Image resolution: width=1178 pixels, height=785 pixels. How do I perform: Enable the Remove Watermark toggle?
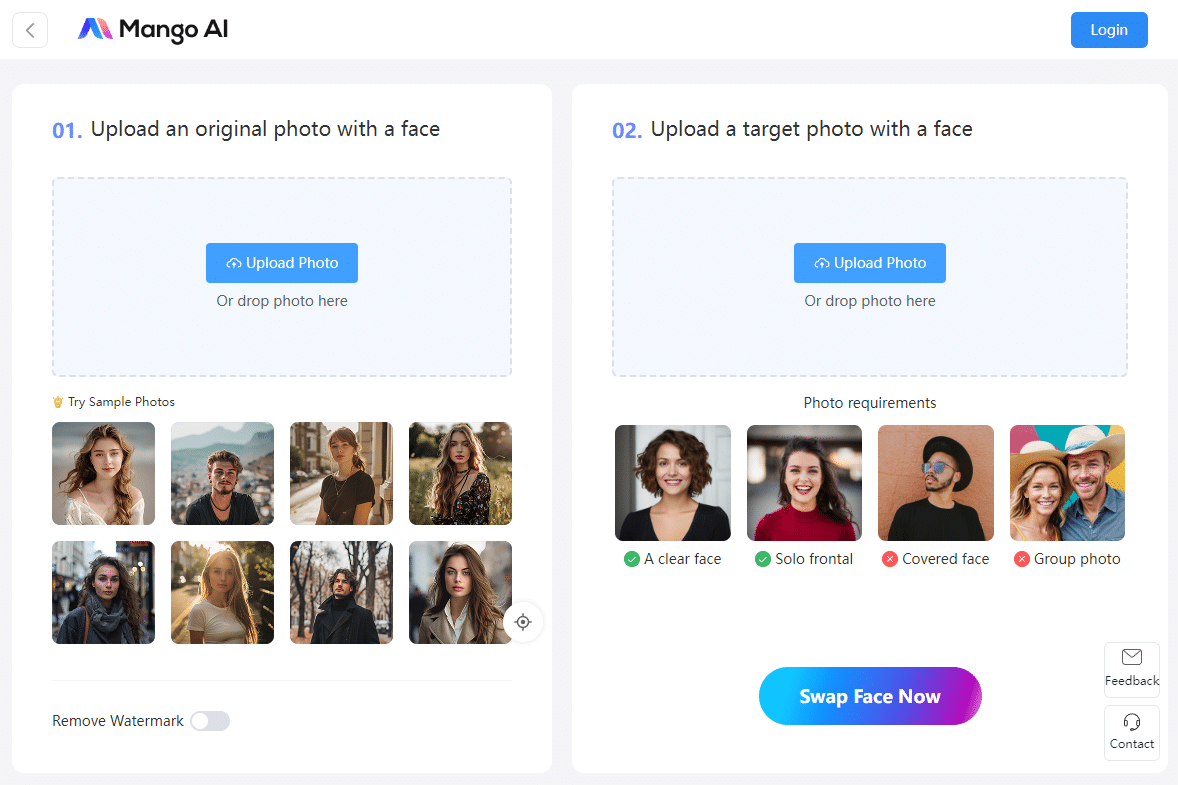click(x=210, y=720)
